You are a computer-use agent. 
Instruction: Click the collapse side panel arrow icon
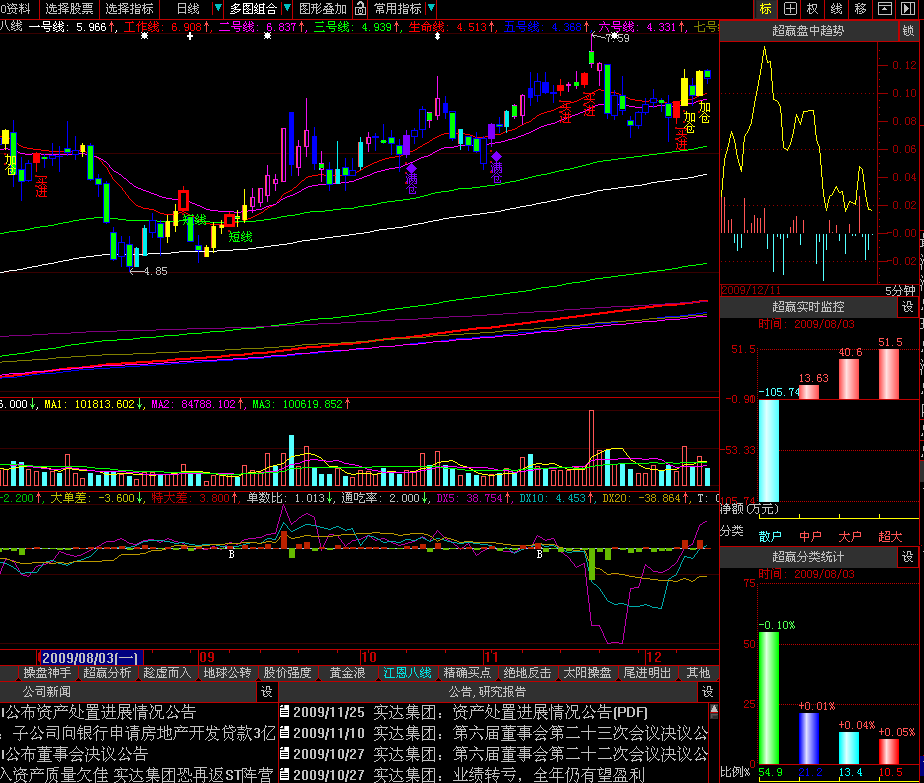[908, 9]
